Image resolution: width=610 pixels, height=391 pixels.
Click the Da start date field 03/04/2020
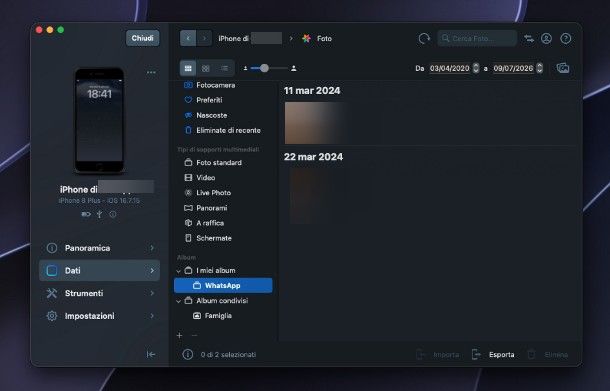click(449, 68)
